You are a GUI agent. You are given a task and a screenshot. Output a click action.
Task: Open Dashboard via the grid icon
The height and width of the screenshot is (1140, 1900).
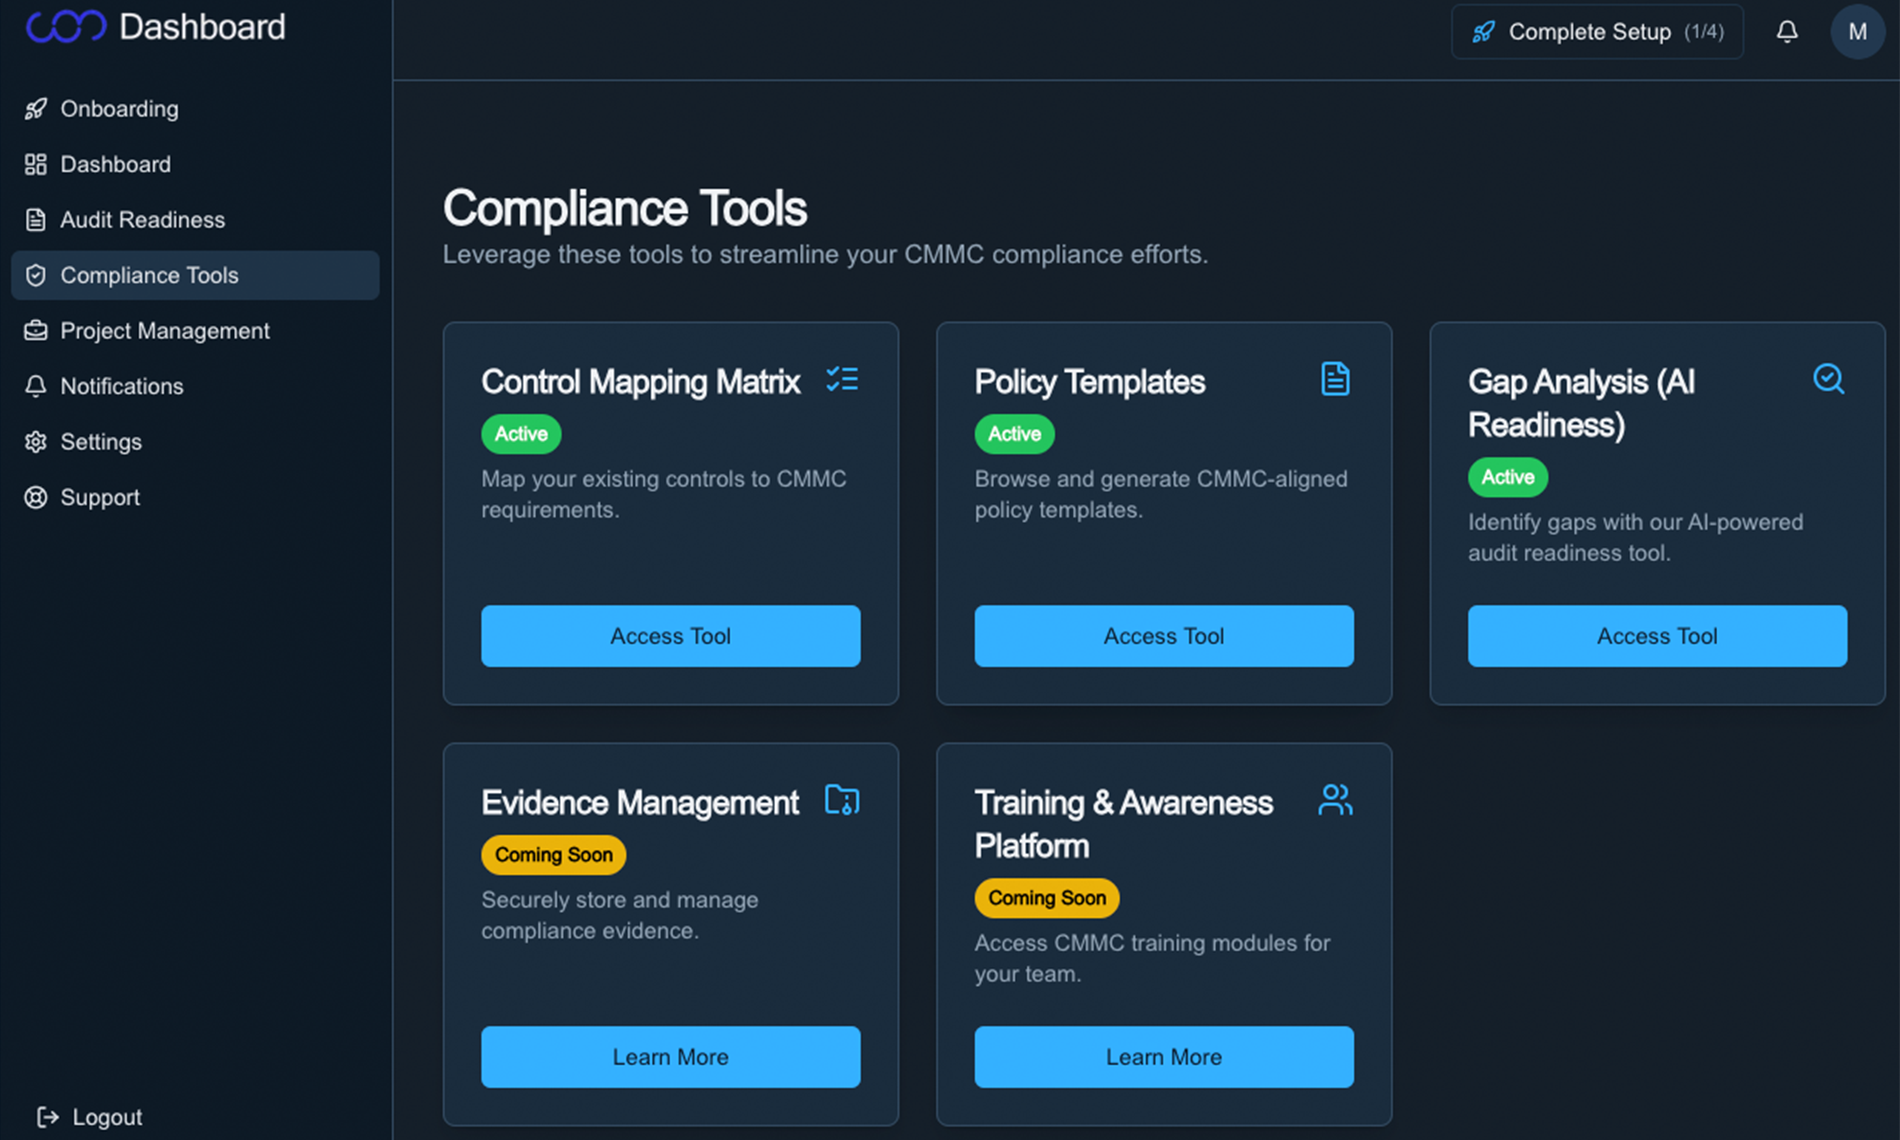tap(36, 164)
